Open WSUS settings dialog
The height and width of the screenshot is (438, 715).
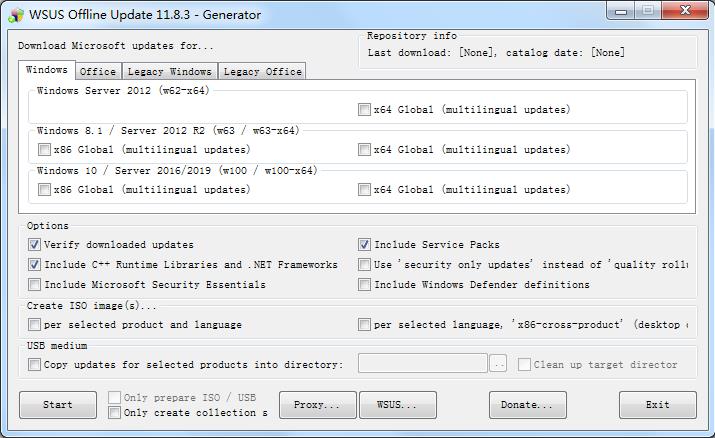tap(398, 405)
